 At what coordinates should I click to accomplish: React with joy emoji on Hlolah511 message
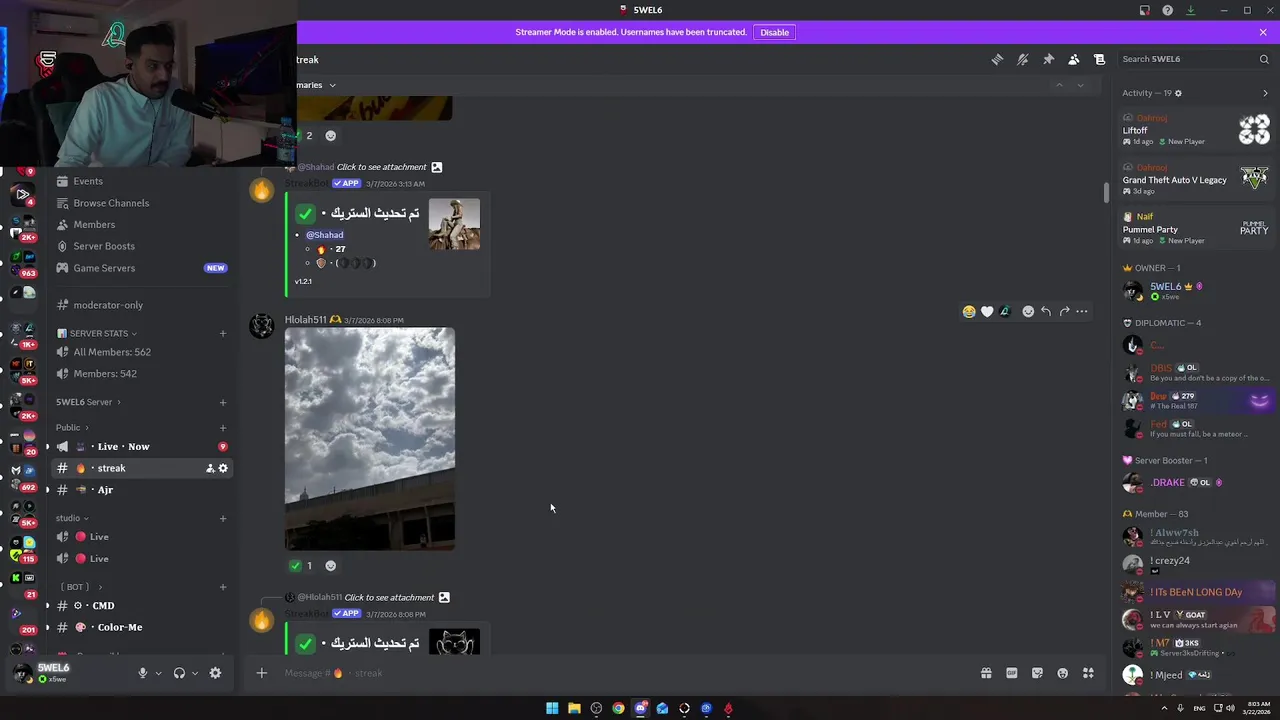point(968,312)
